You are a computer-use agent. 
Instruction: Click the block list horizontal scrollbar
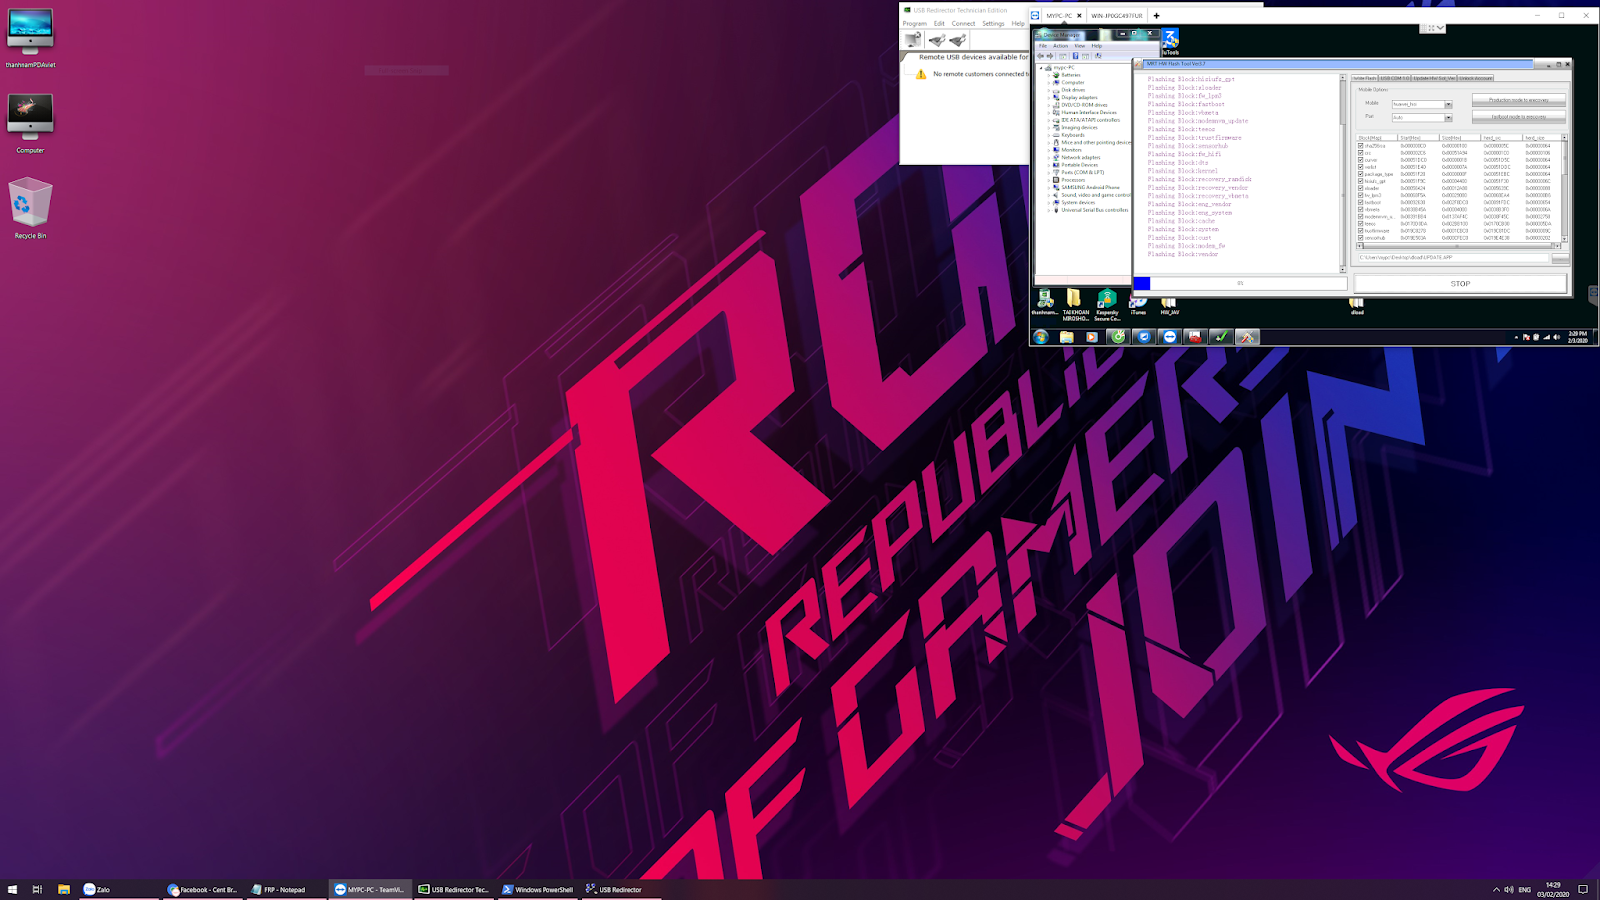click(1457, 246)
